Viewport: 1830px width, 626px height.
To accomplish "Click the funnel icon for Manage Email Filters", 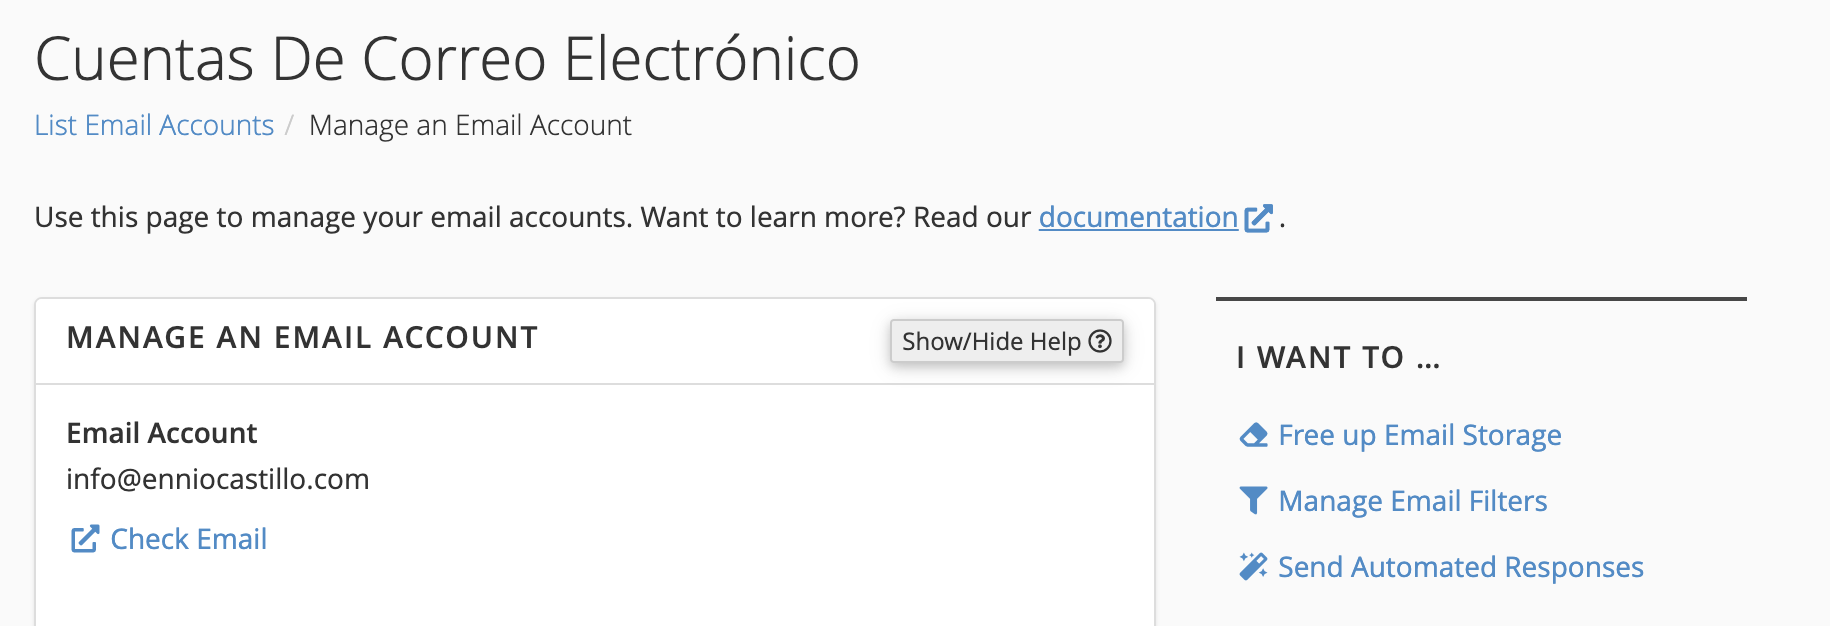I will click(x=1253, y=500).
